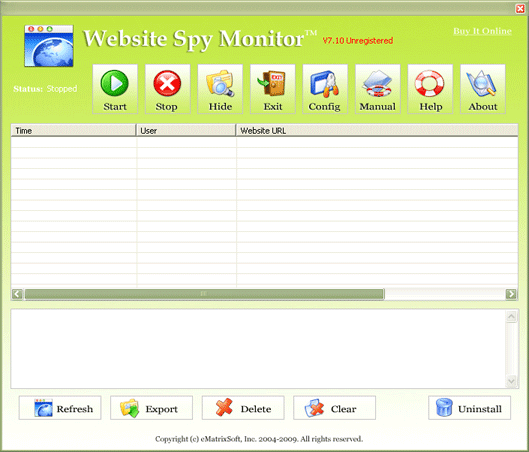Delete the selected record
529x452 pixels.
point(243,408)
